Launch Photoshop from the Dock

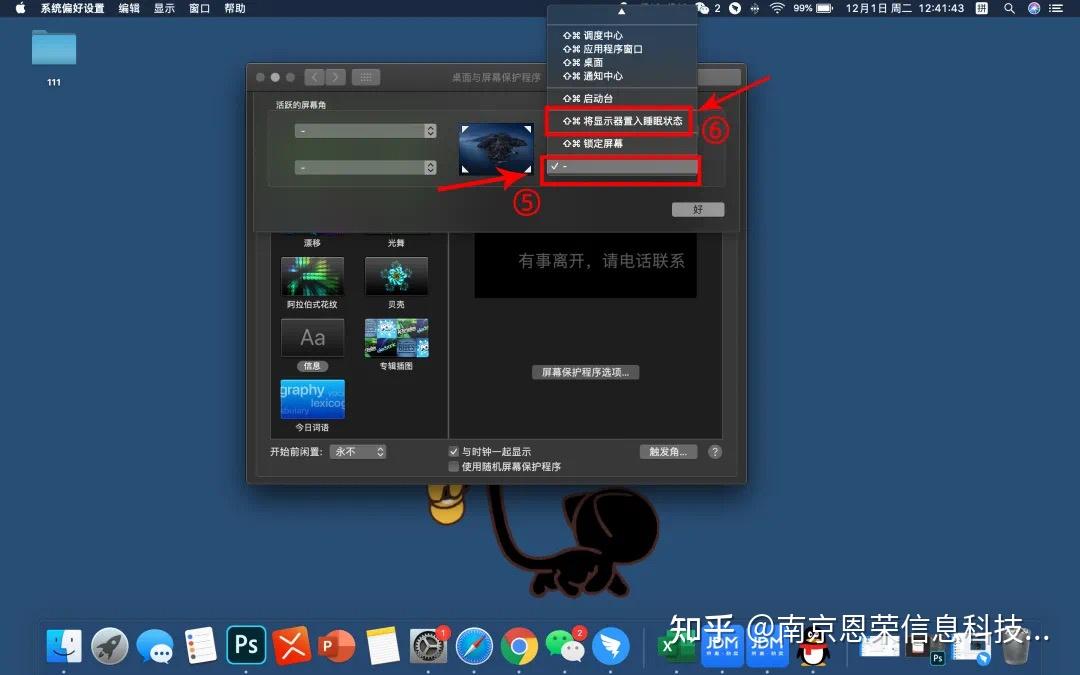pyautogui.click(x=245, y=646)
